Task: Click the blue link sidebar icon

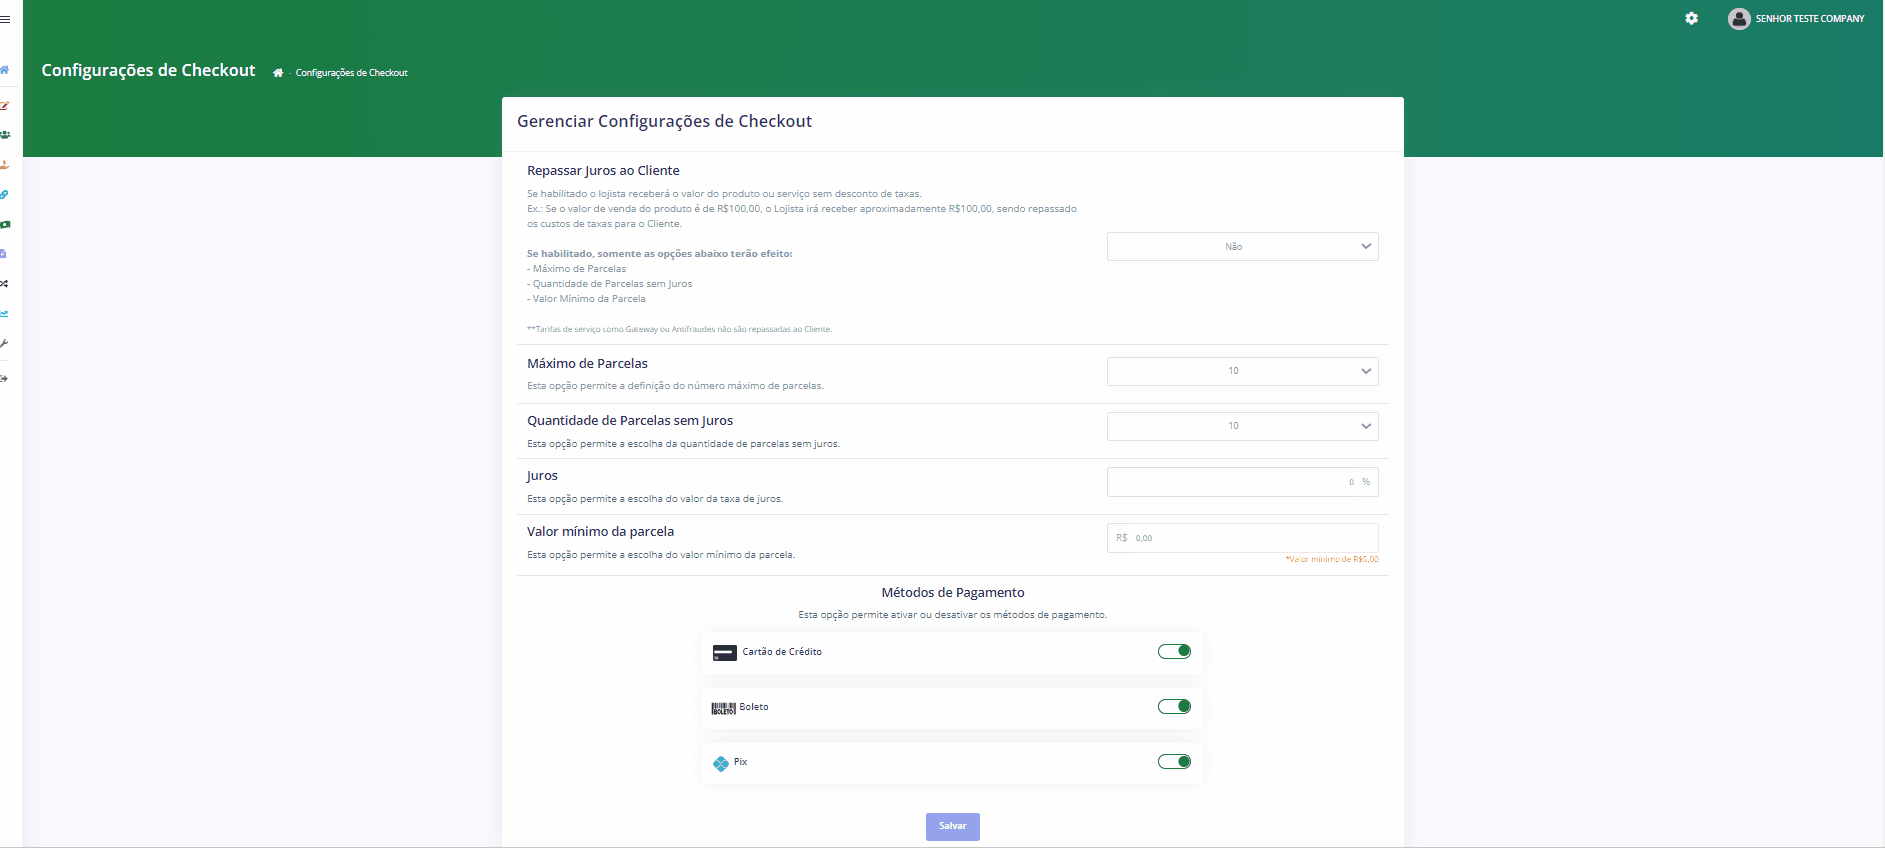Action: pos(4,194)
